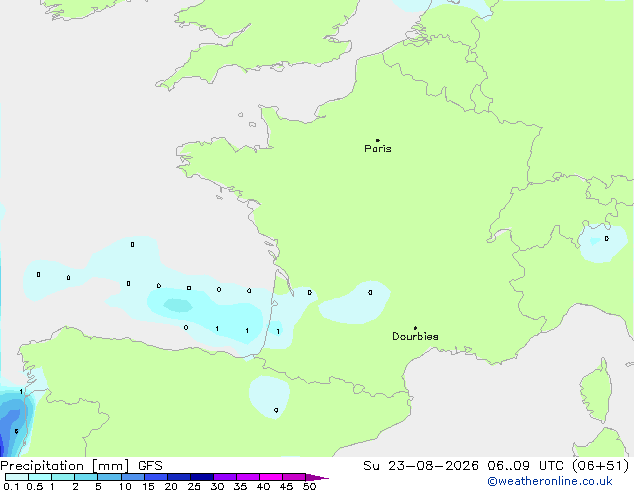The image size is (634, 490).
Task: Click the '(06+51)' forecast offset text
Action: point(600,466)
